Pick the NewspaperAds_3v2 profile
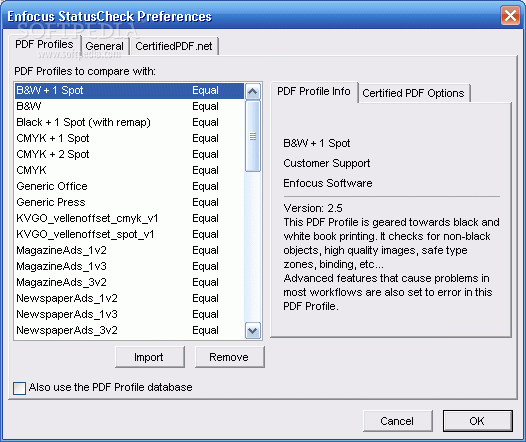 129,330
